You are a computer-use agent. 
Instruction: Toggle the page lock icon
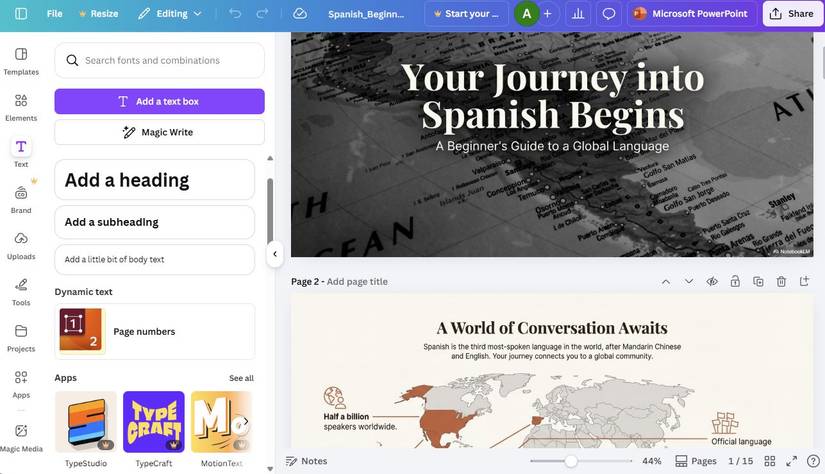[735, 282]
